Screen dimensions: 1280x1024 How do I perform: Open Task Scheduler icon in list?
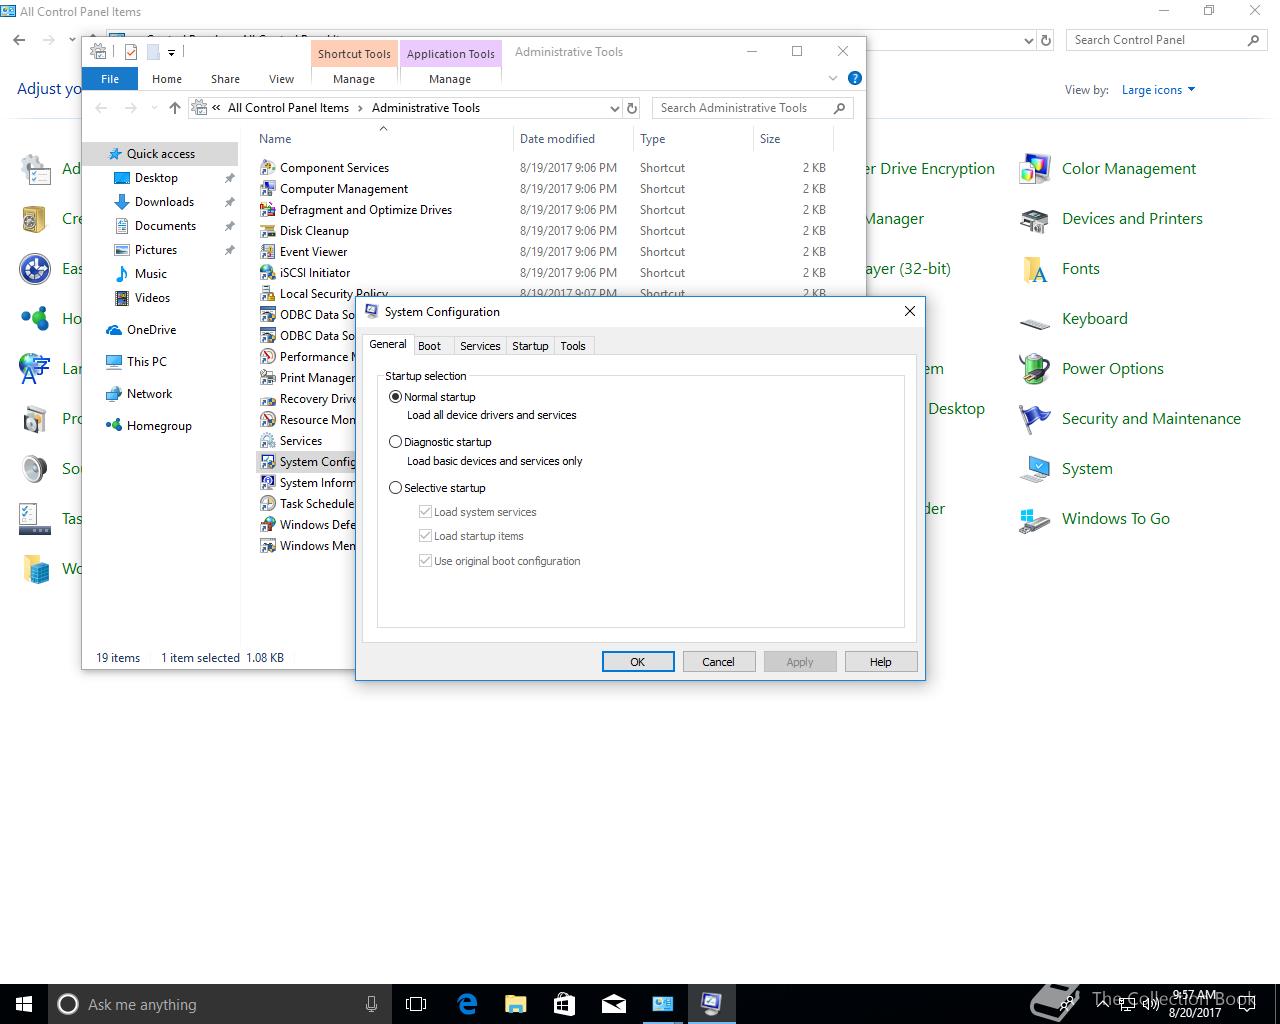pos(267,504)
